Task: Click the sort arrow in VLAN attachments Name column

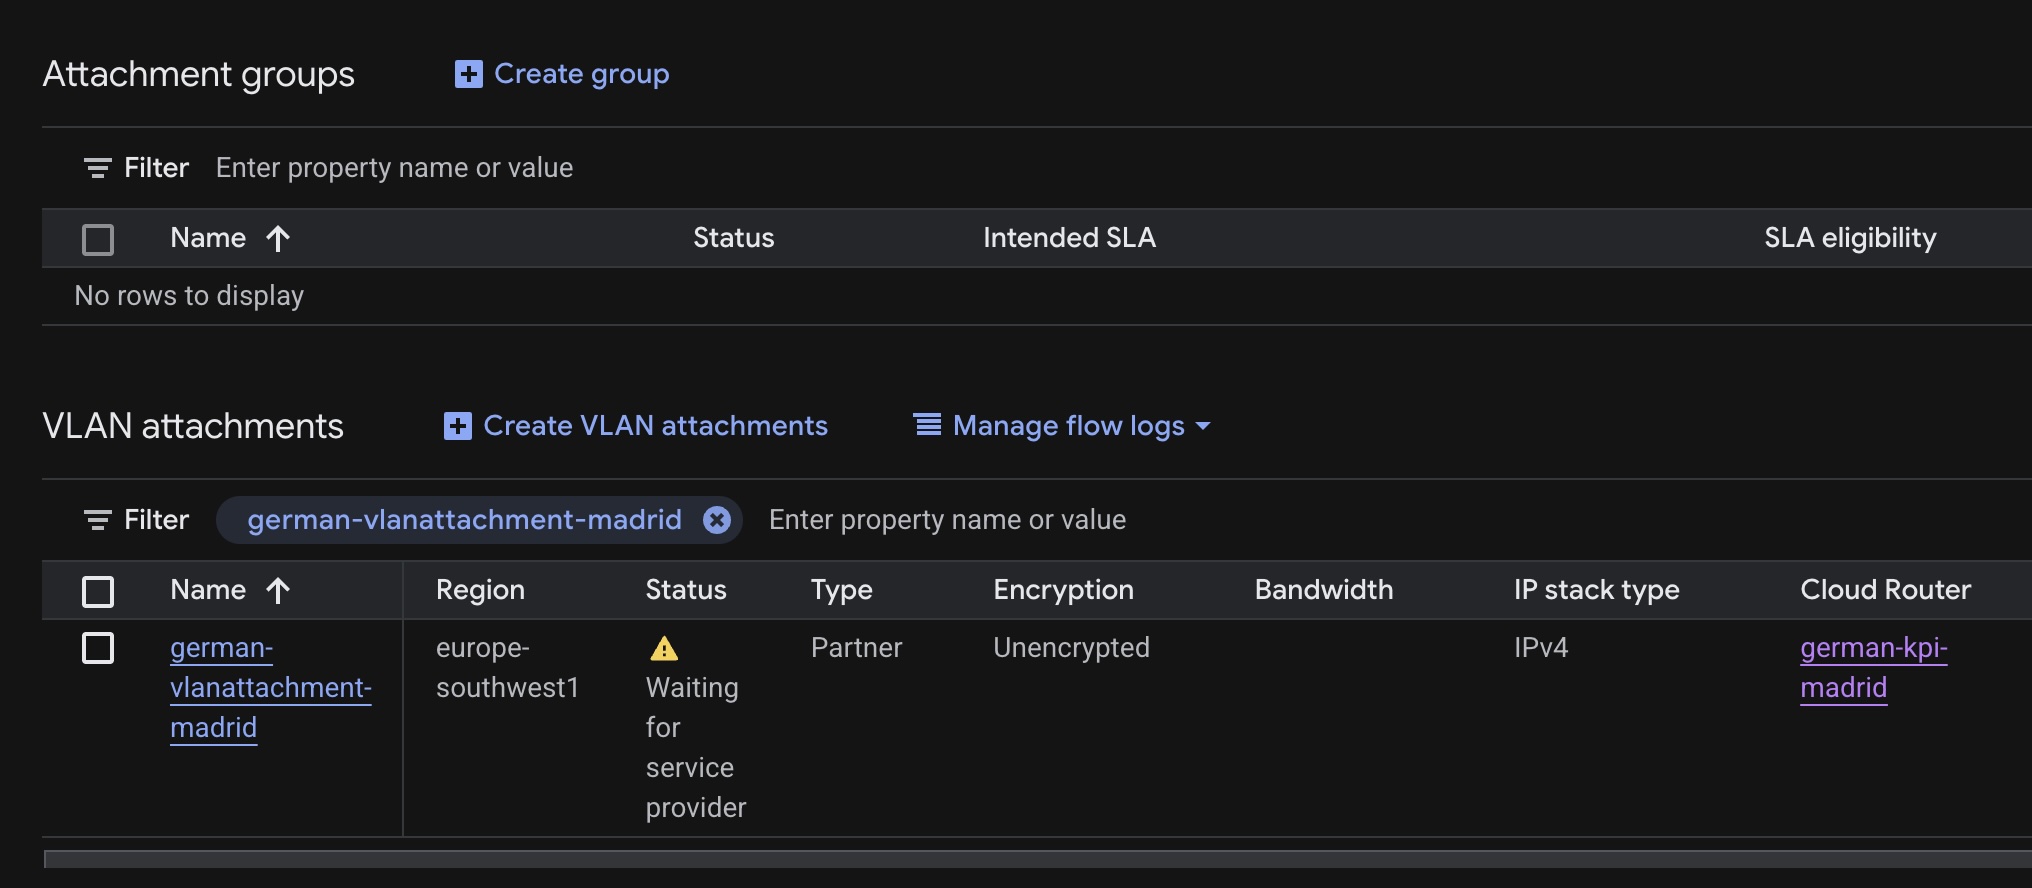Action: click(278, 590)
